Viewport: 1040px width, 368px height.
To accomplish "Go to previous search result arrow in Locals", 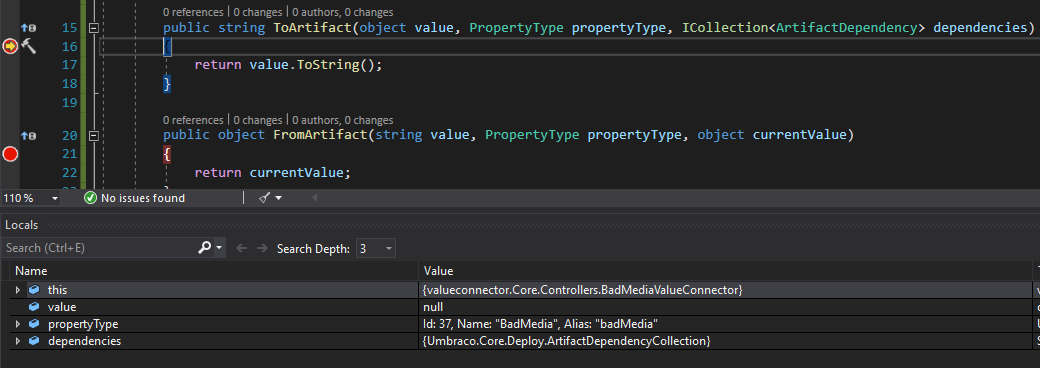I will click(241, 249).
